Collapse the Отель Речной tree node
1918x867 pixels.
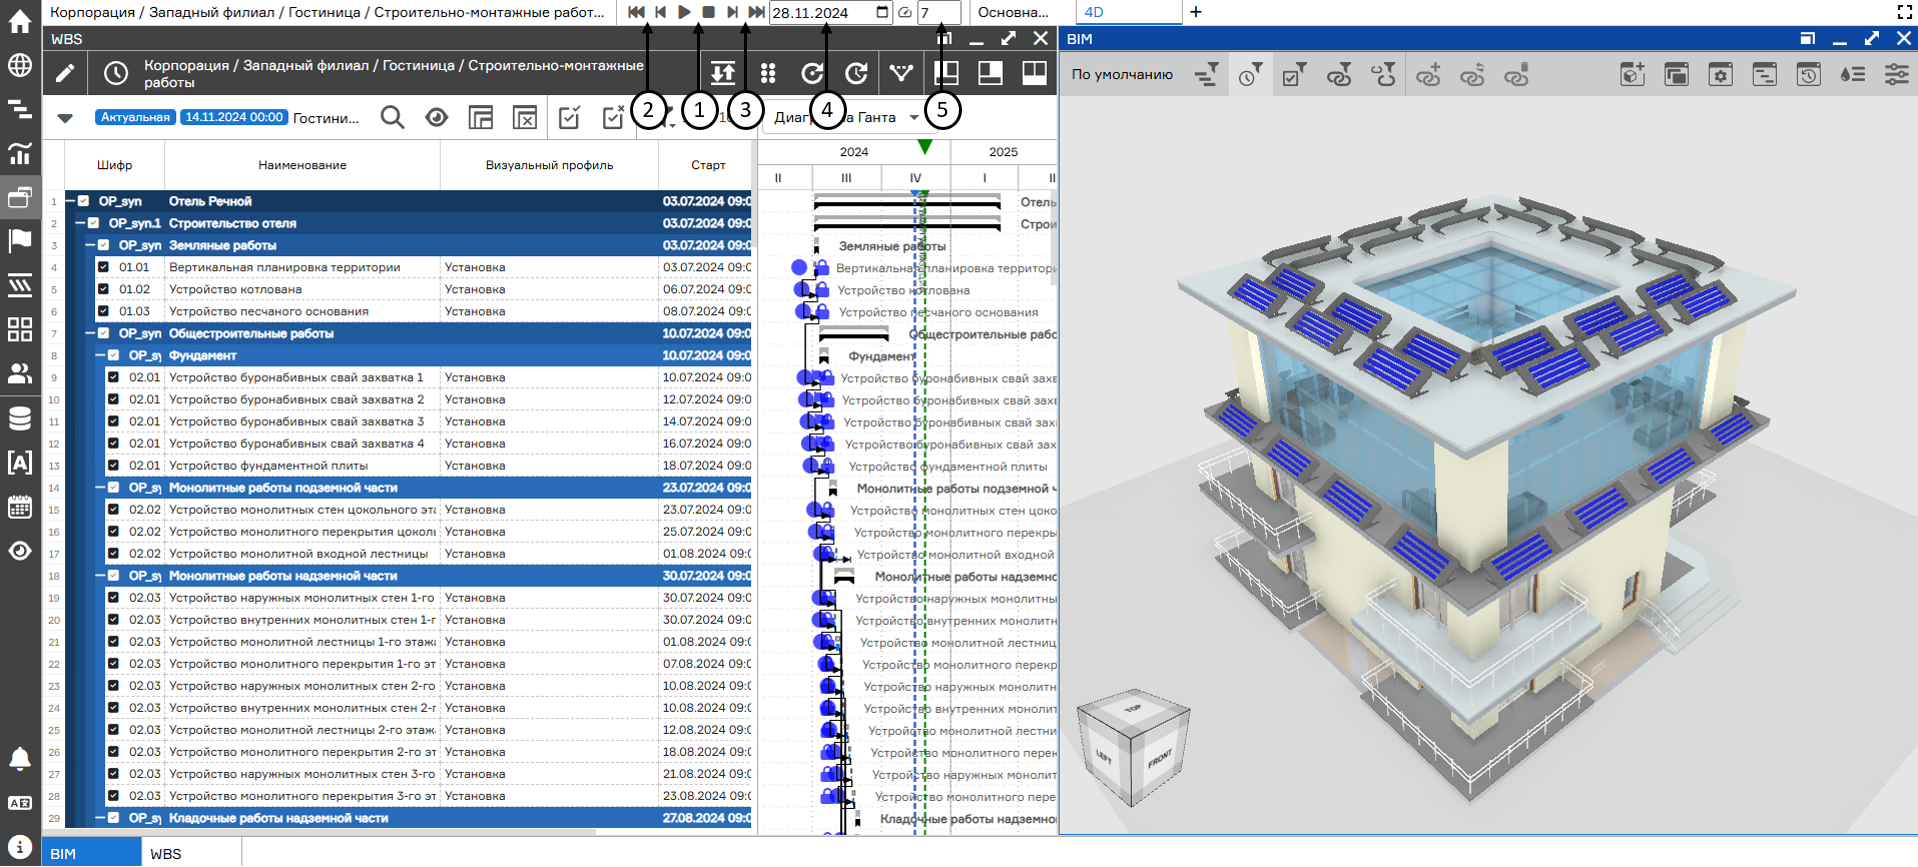pyautogui.click(x=71, y=201)
